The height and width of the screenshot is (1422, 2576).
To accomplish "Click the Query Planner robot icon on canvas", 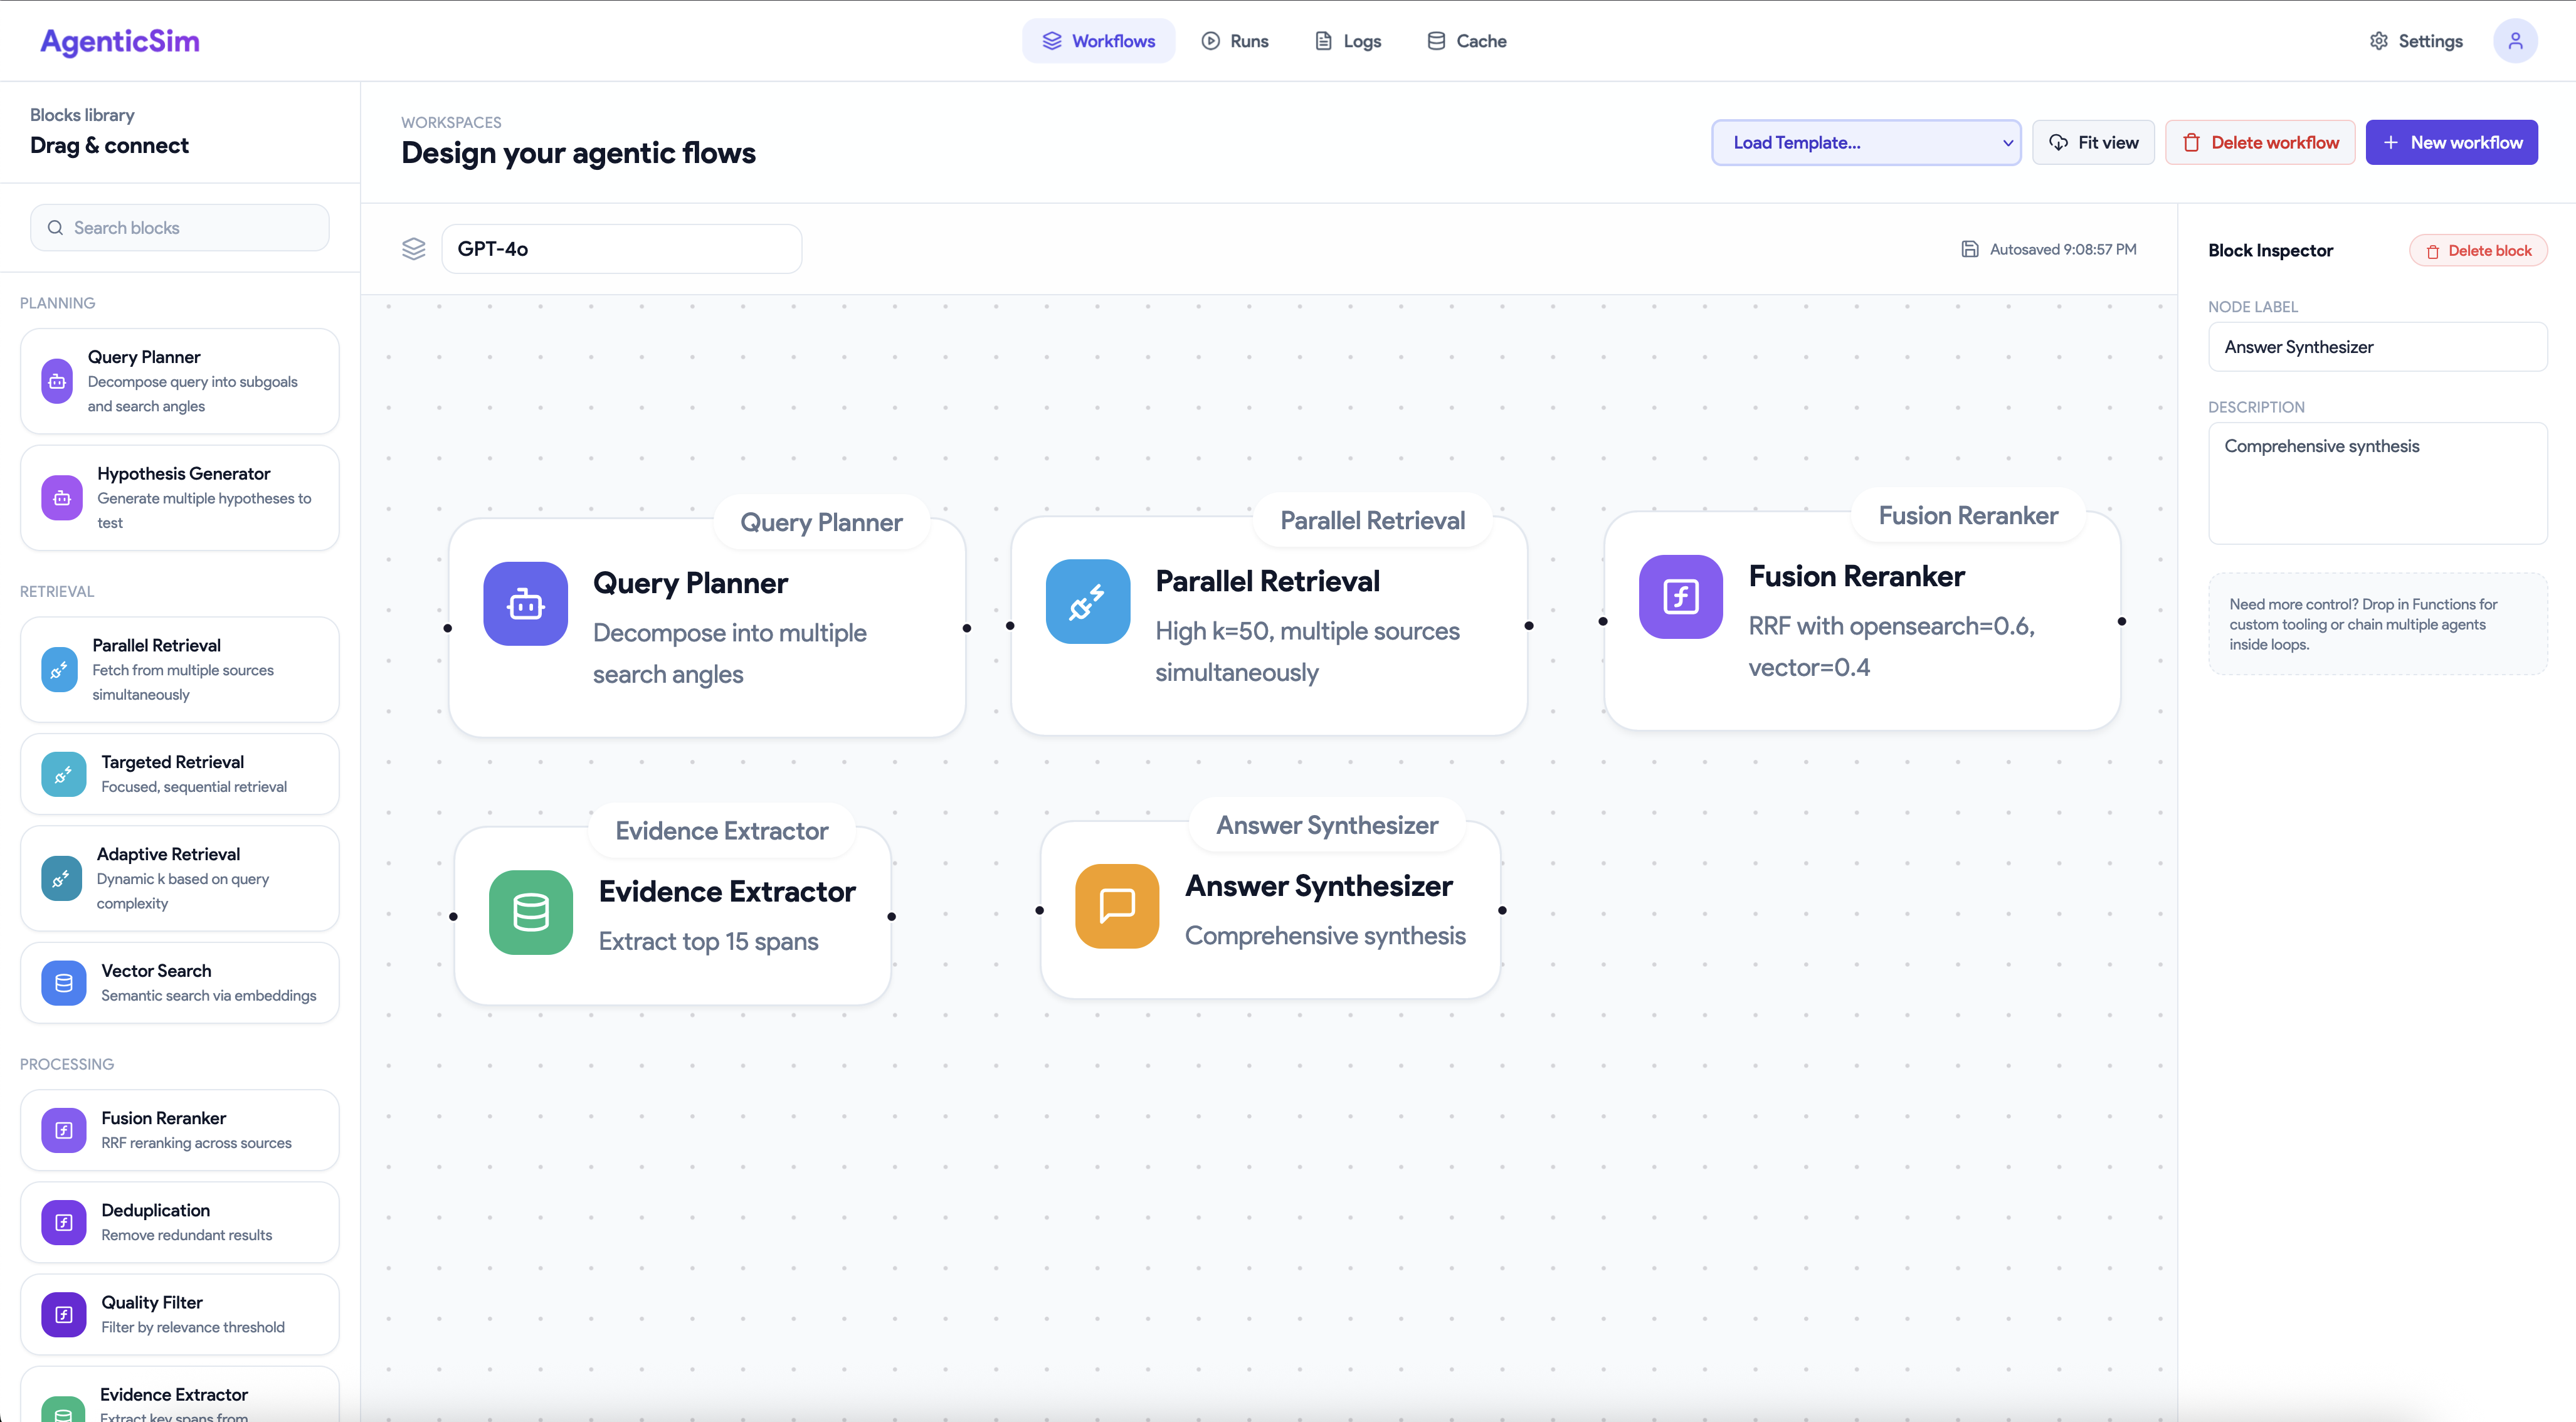I will coord(525,604).
